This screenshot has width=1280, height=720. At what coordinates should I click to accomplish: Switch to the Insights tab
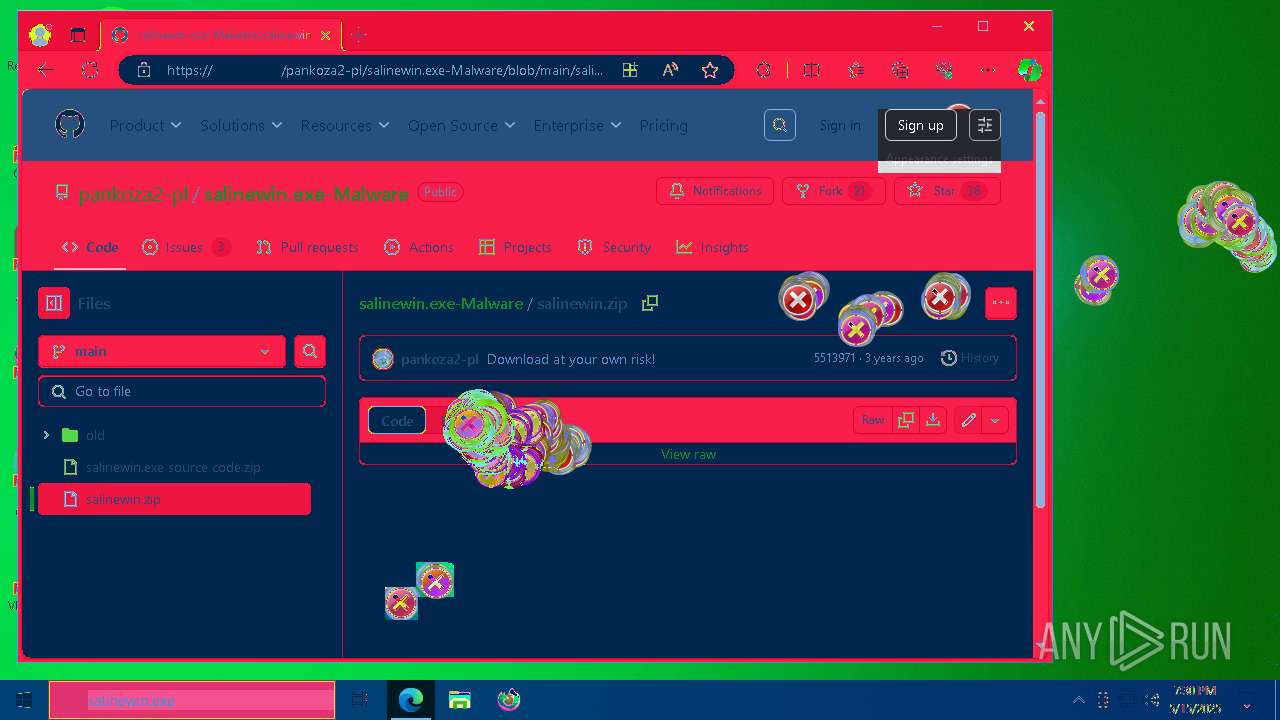pyautogui.click(x=712, y=247)
